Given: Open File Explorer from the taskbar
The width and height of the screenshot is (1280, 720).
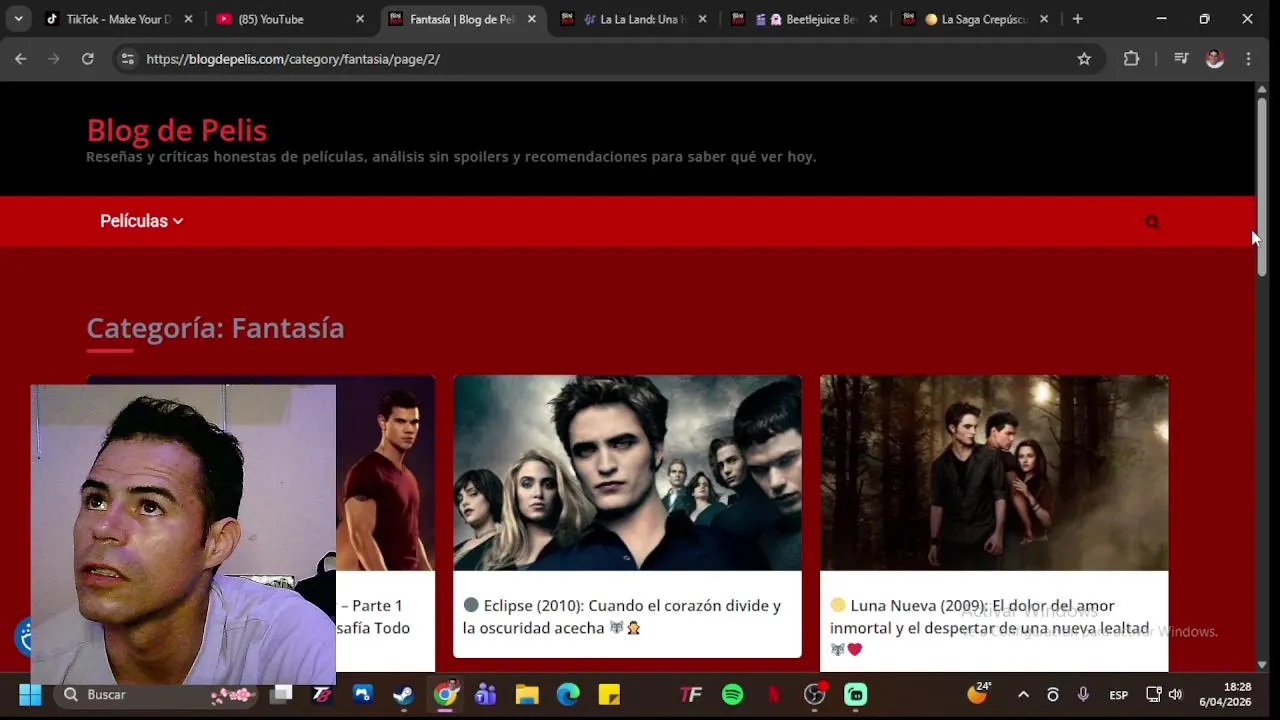Looking at the screenshot, I should coord(527,694).
